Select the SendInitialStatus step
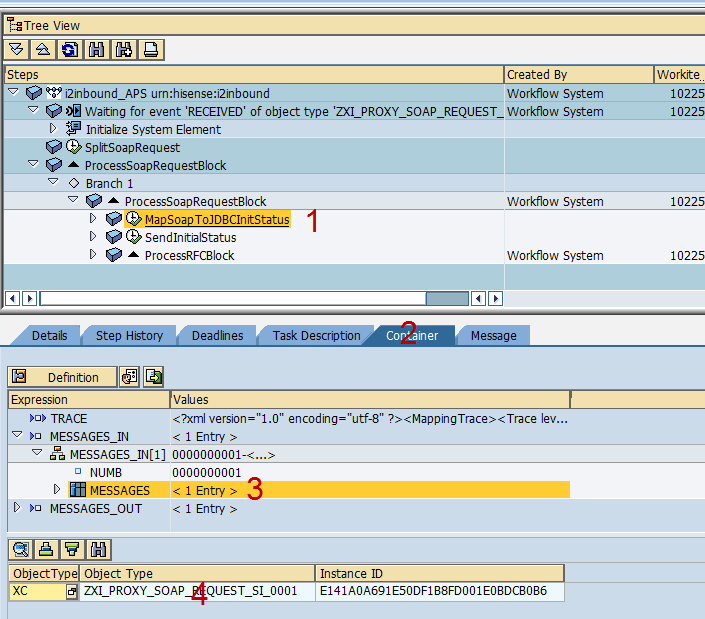 pyautogui.click(x=190, y=237)
